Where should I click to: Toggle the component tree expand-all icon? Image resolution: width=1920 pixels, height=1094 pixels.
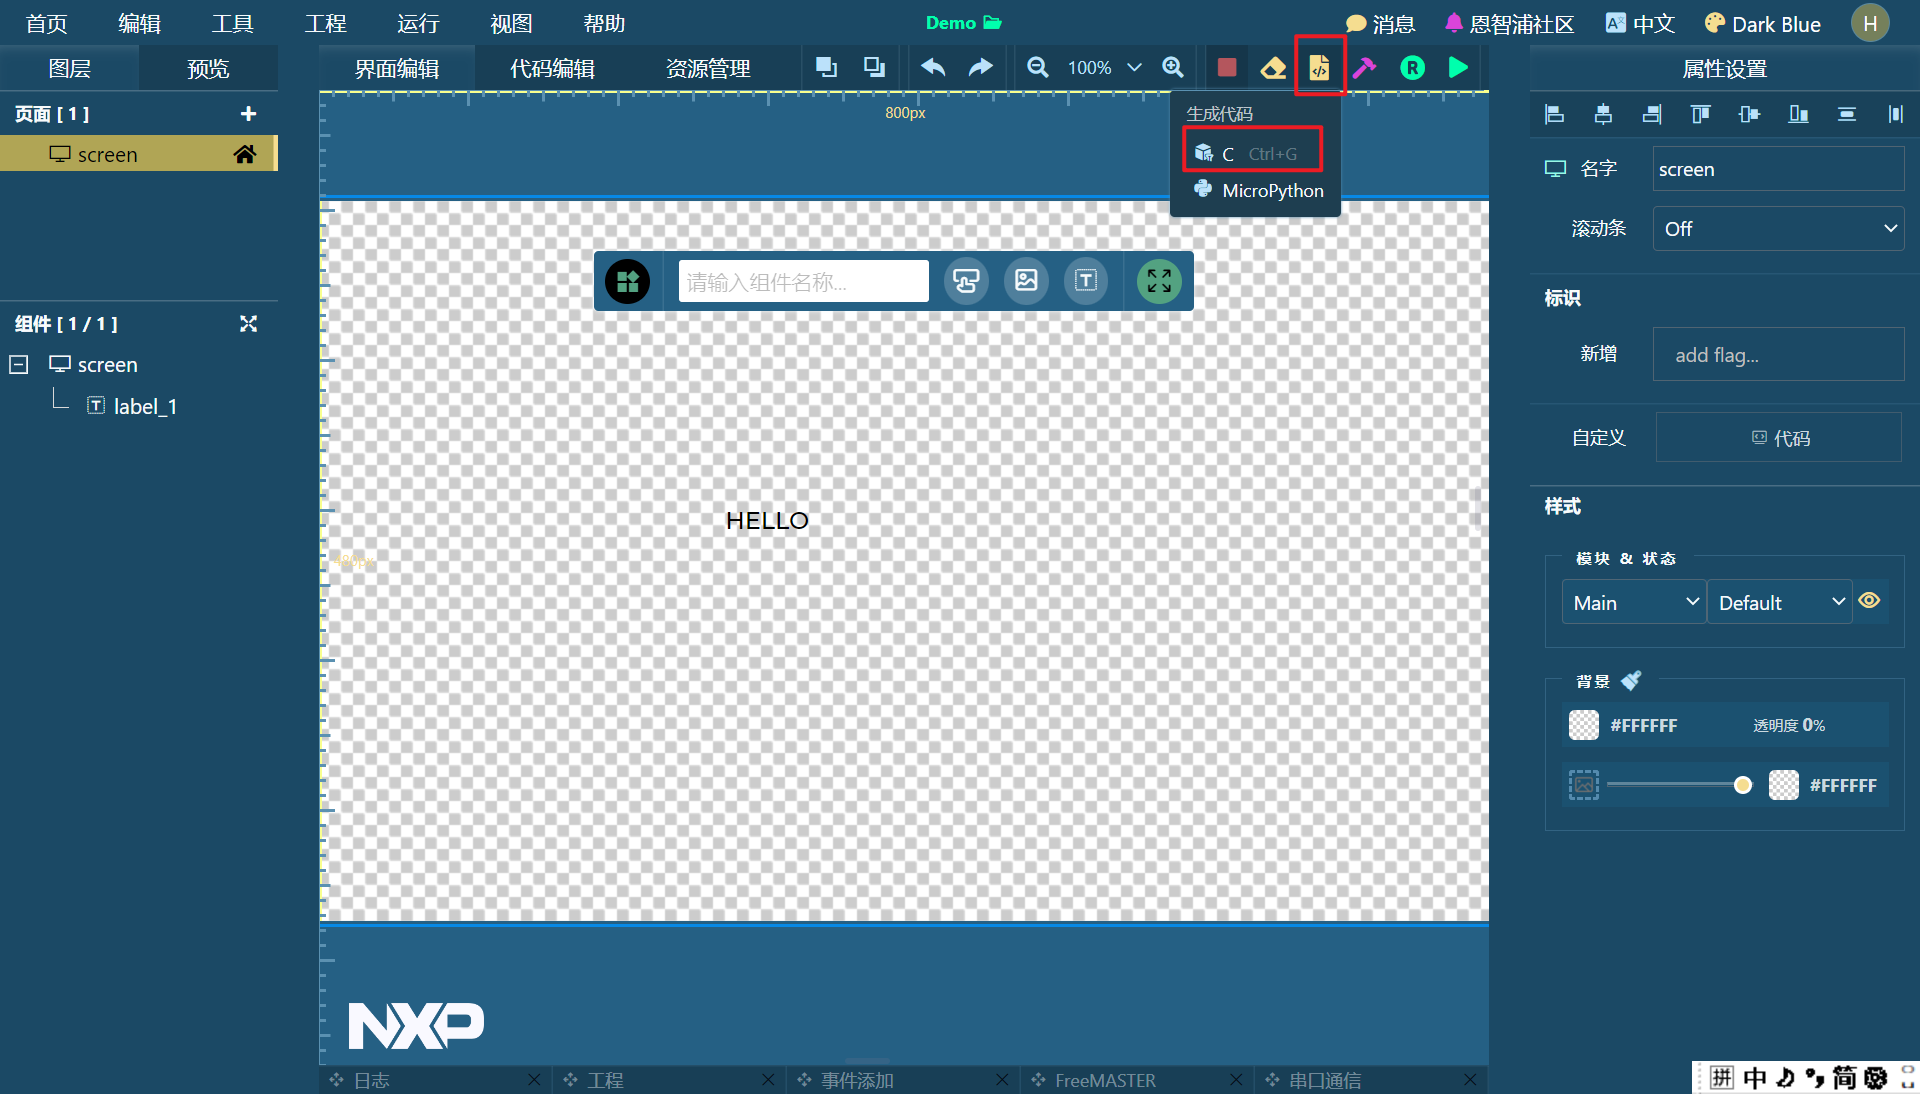point(248,324)
